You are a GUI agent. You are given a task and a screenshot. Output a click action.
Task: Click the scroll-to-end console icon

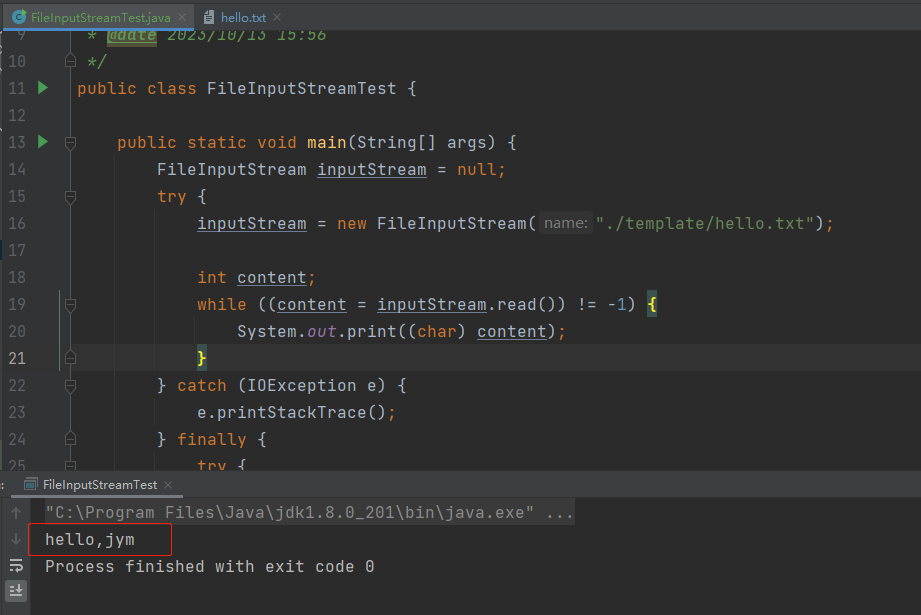coord(16,590)
